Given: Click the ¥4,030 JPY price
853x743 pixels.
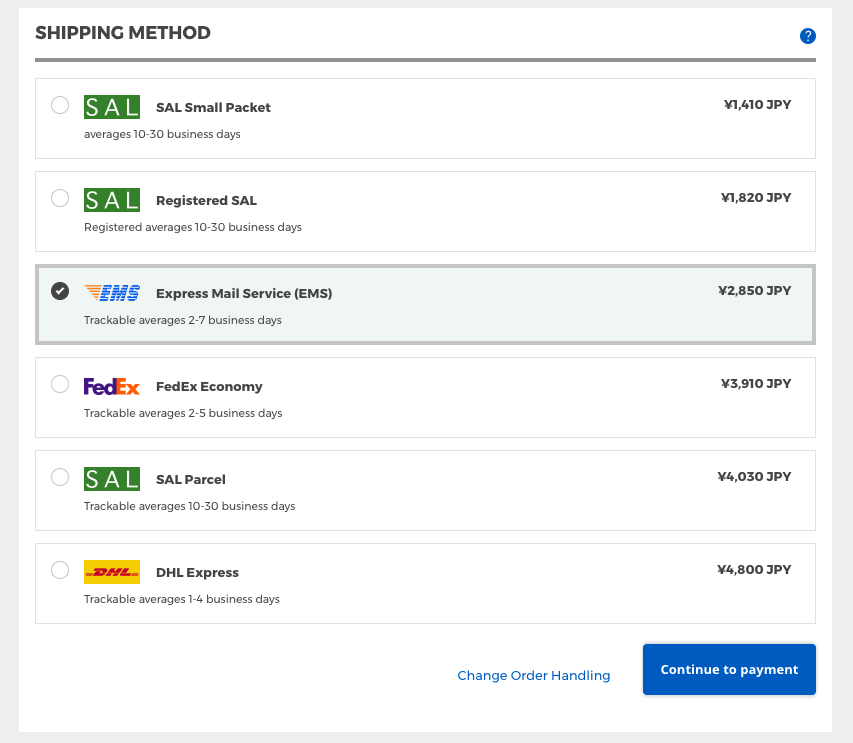Looking at the screenshot, I should click(754, 476).
